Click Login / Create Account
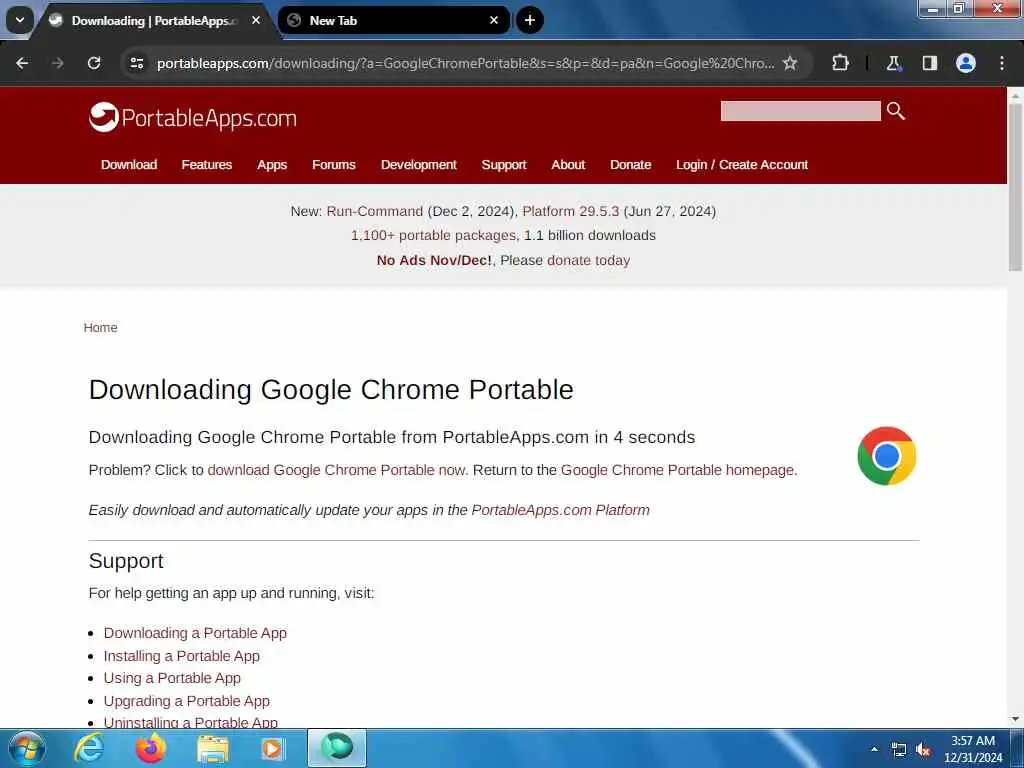 742,165
